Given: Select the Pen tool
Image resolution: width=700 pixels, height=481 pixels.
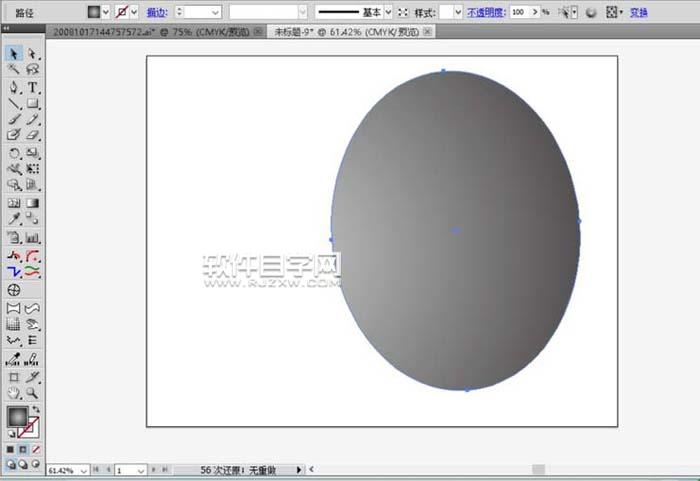Looking at the screenshot, I should click(x=14, y=87).
